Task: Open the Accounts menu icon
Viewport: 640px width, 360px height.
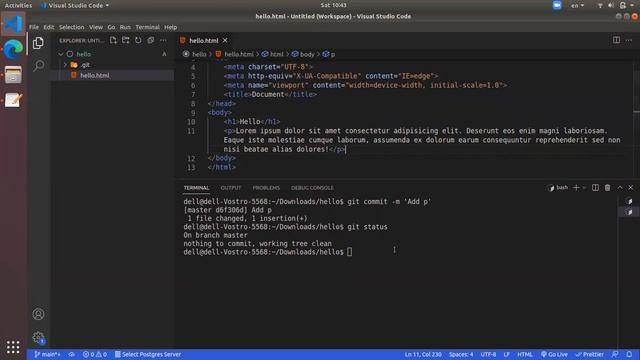Action: tap(38, 314)
